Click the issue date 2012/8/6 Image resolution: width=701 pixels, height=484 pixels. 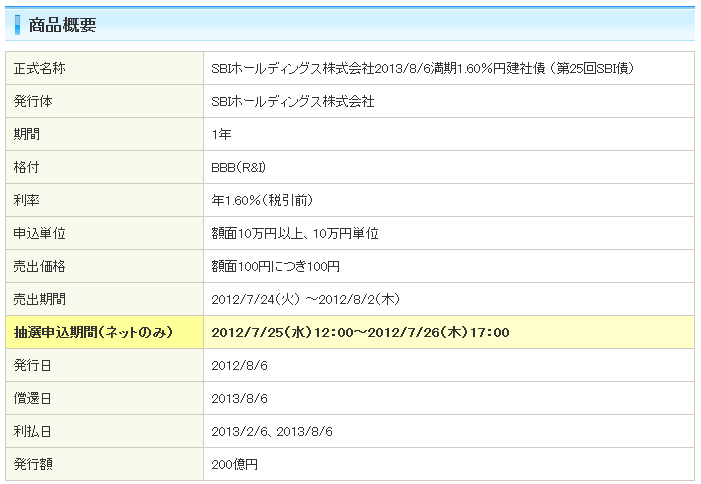[239, 366]
